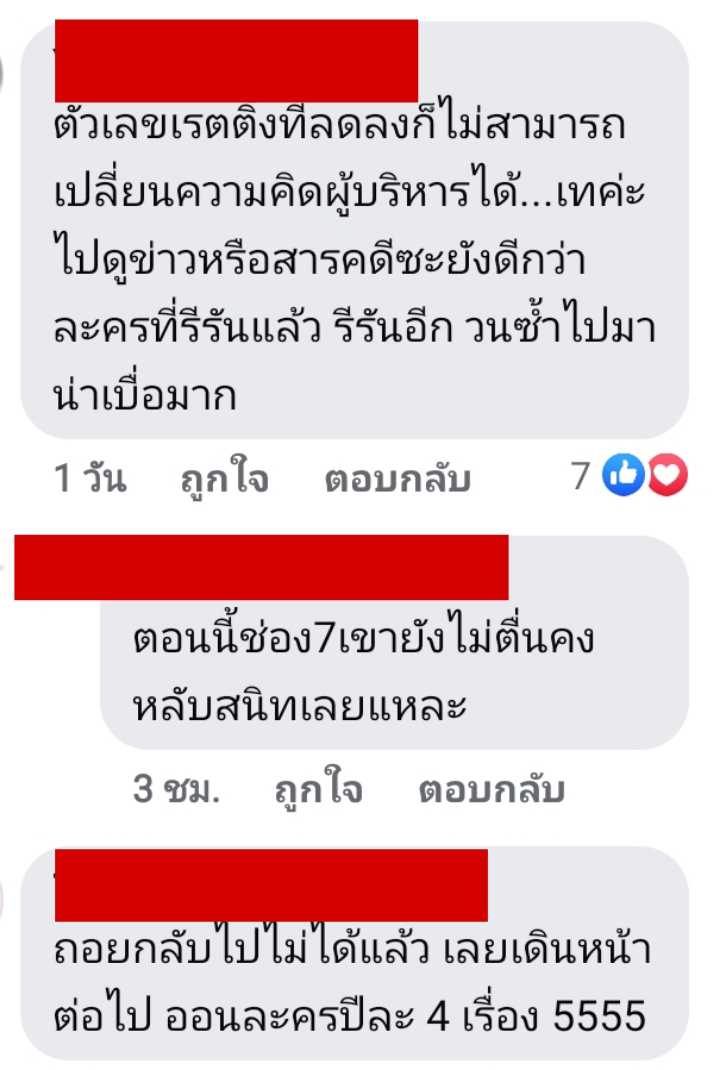Image resolution: width=720 pixels, height=1070 pixels.
Task: Like the comment posted 1 วัน ago
Action: (225, 478)
